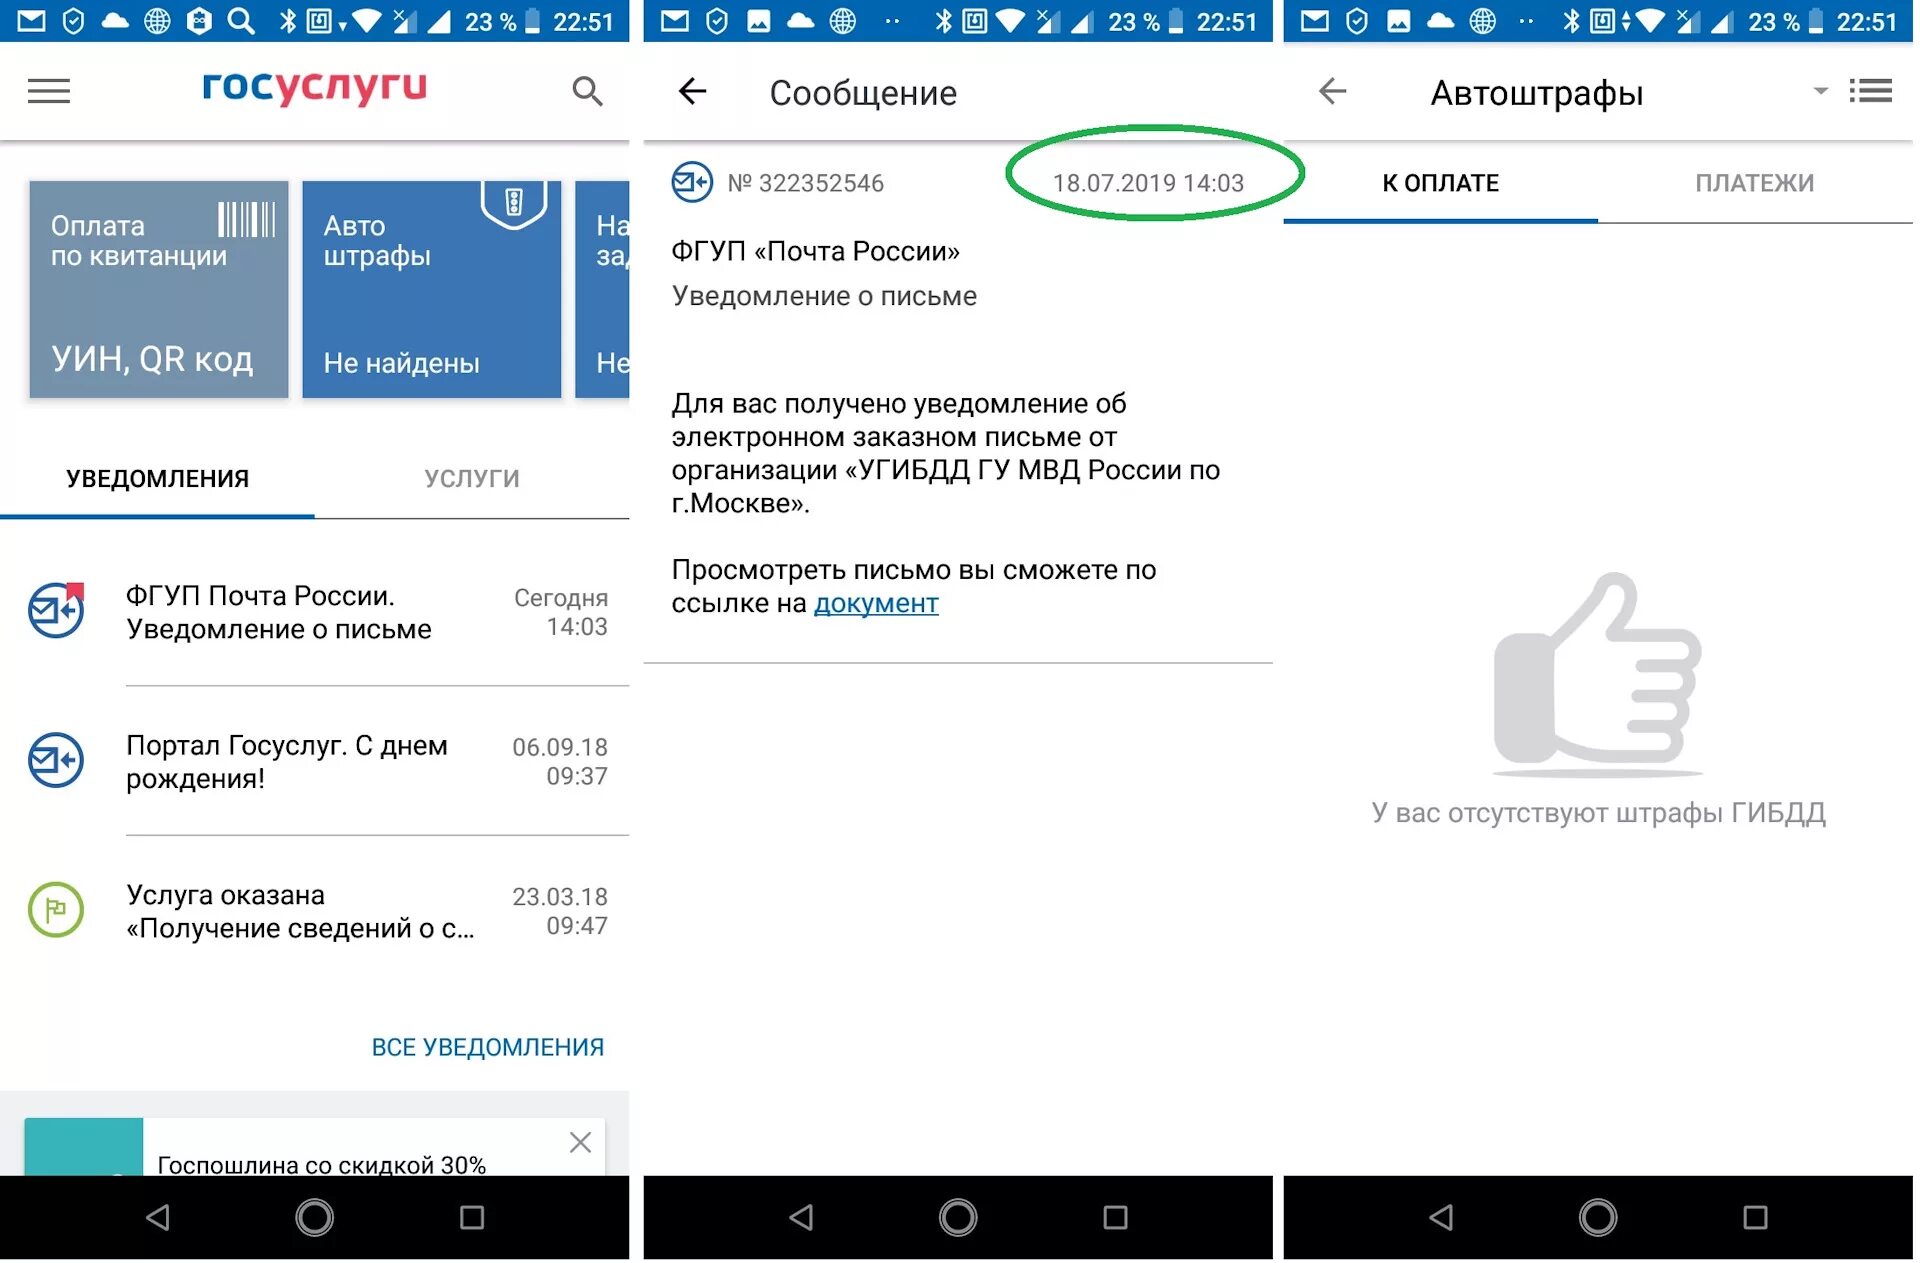Tap the mail icon next to message № 322352546
This screenshot has height=1263, width=1920.
(x=692, y=183)
